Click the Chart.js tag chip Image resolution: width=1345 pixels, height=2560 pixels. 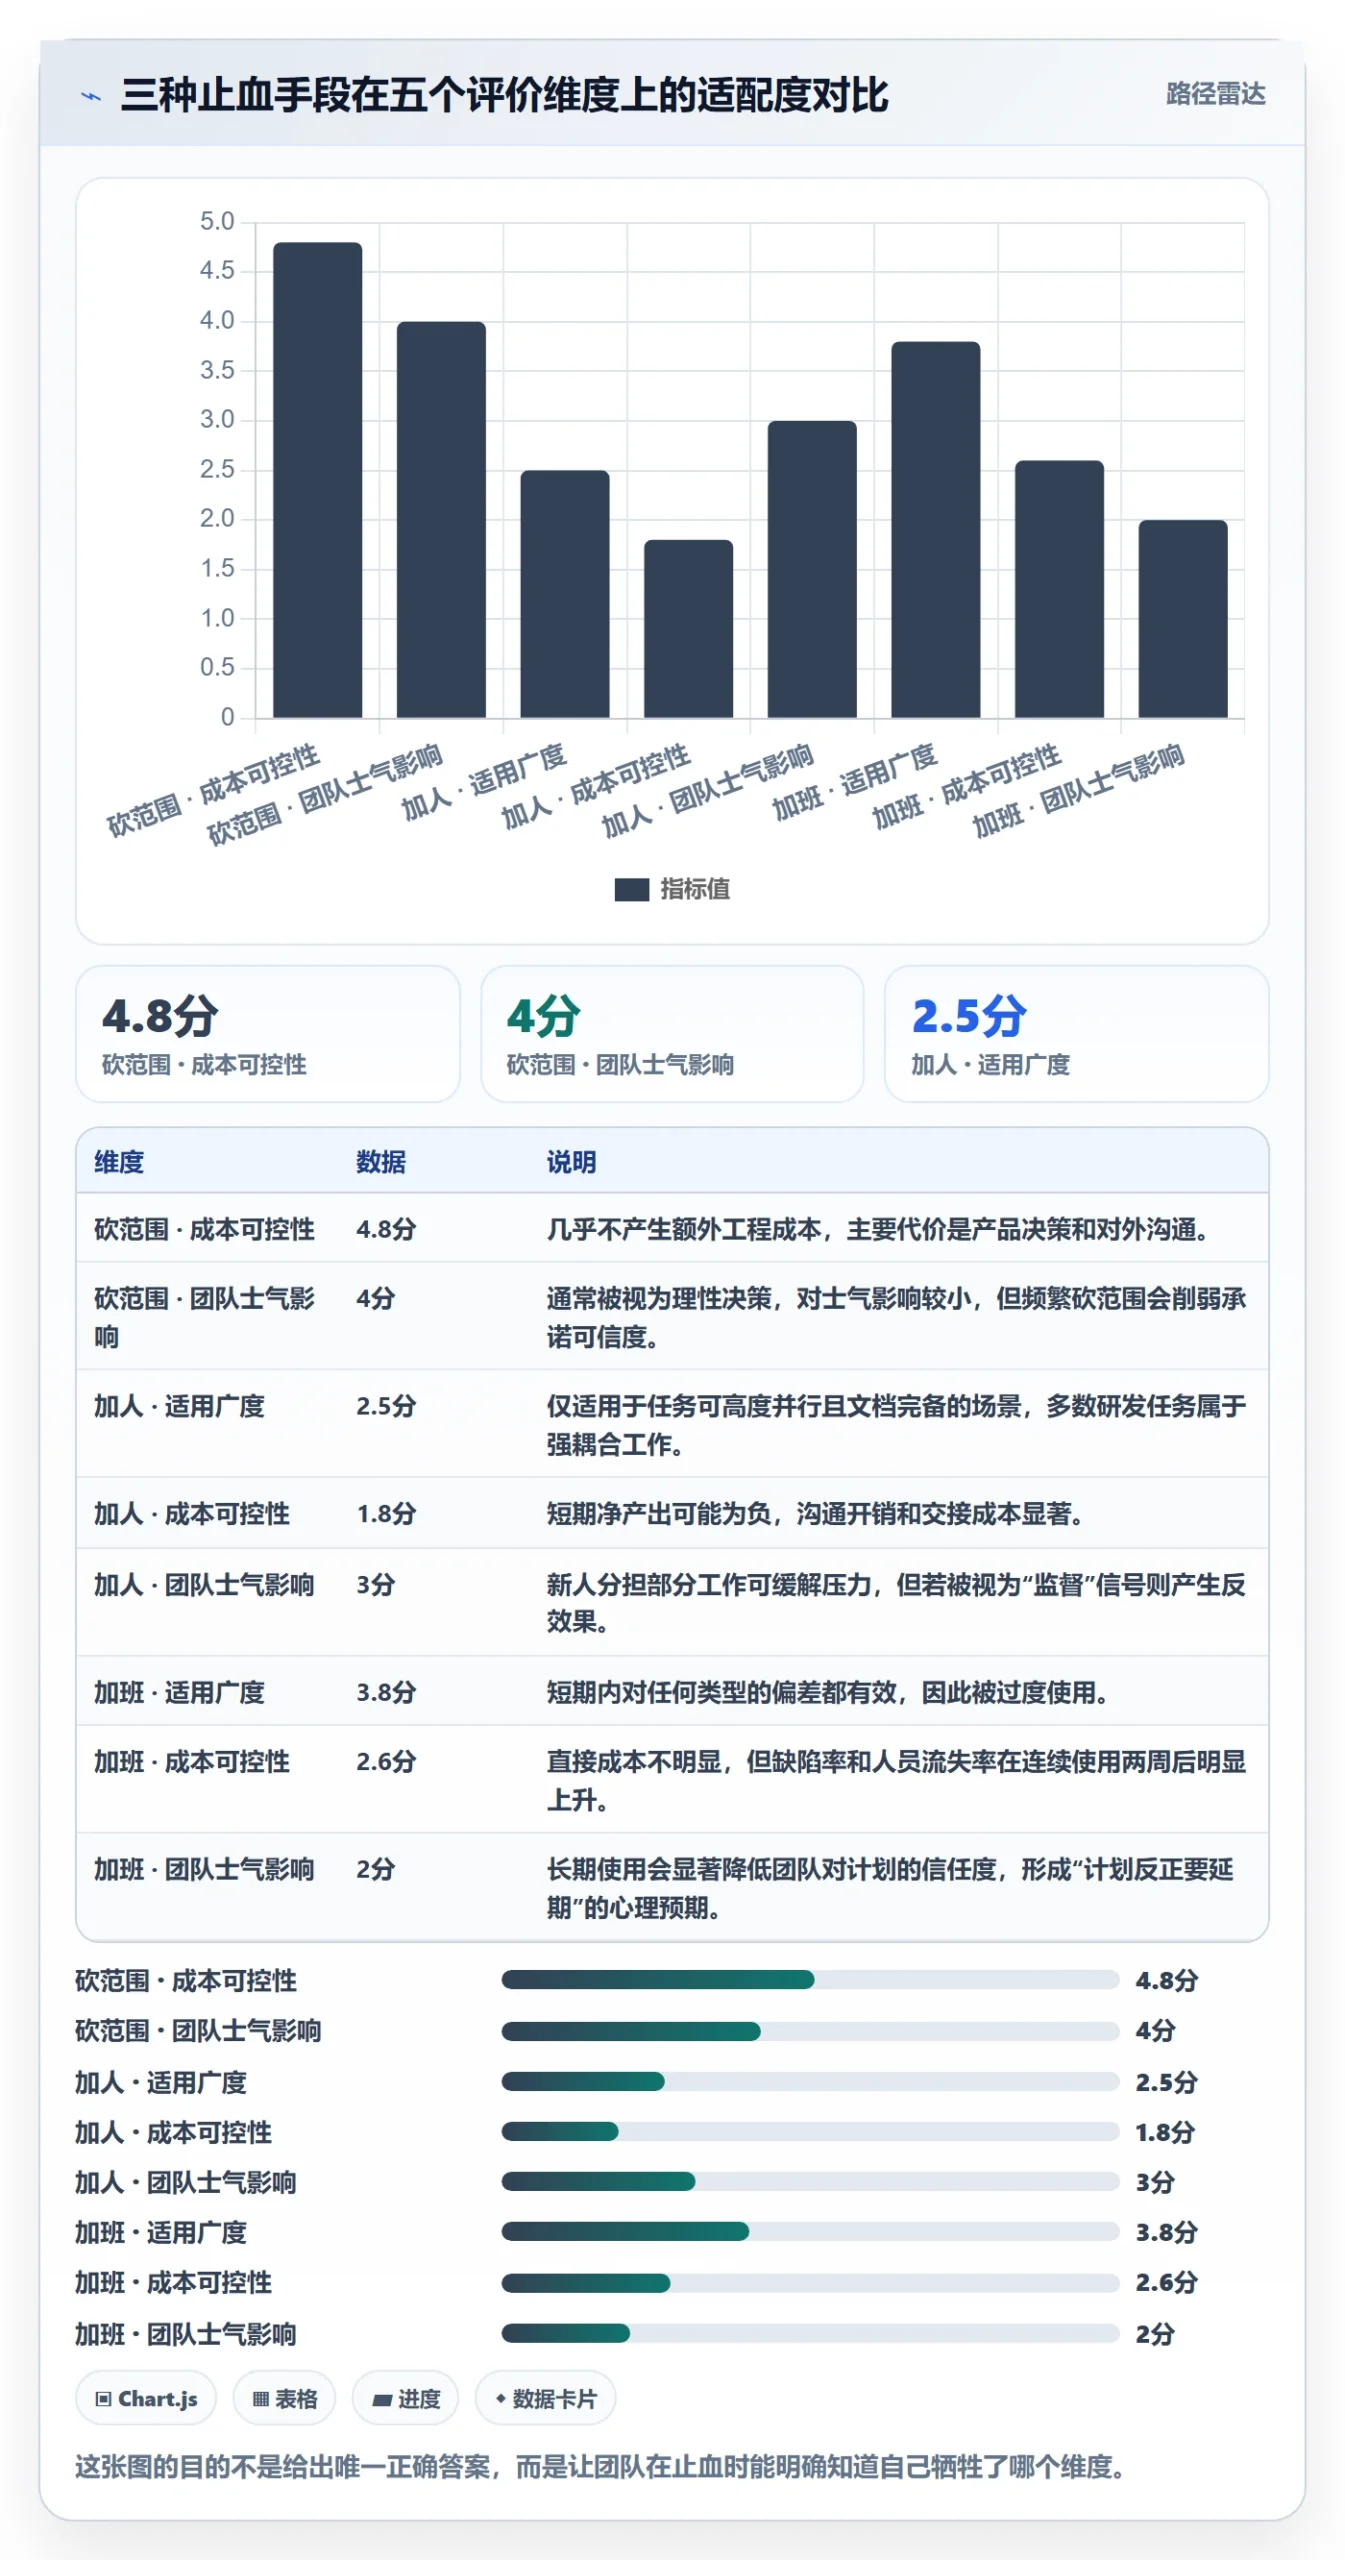pos(146,2399)
